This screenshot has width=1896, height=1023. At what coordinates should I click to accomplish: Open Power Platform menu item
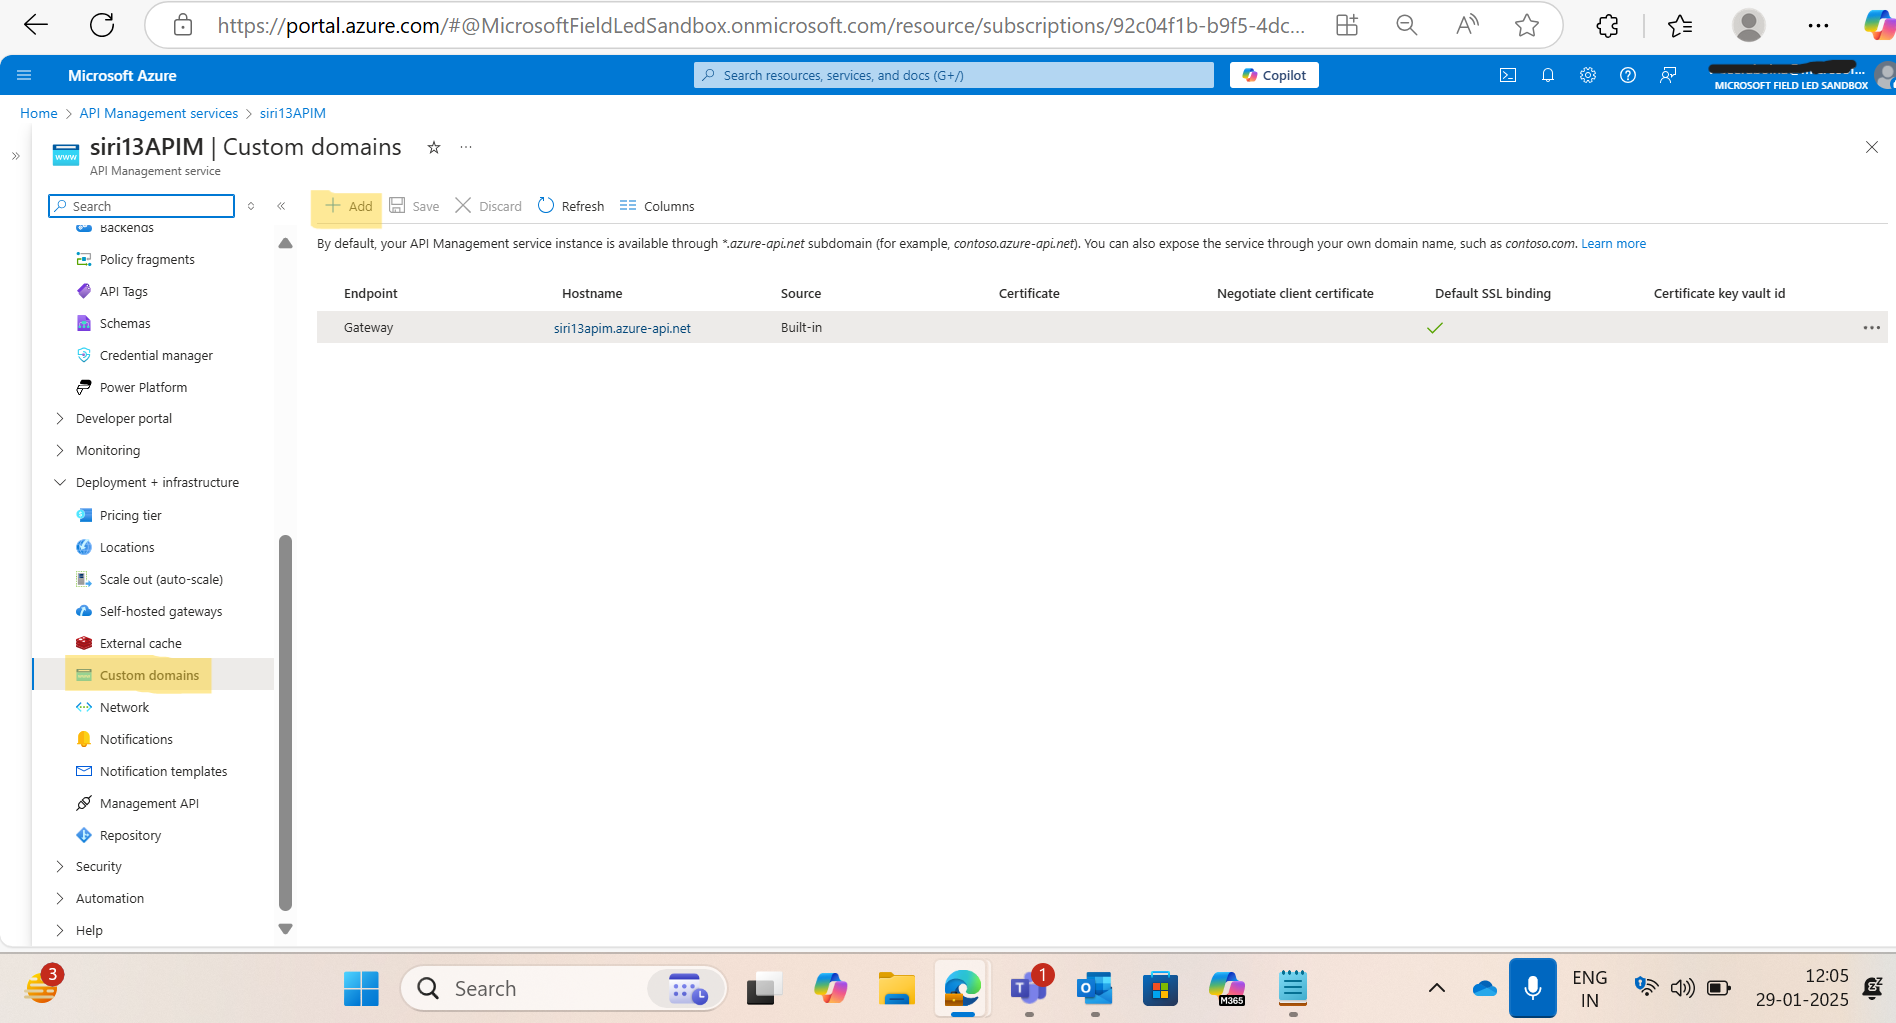click(x=143, y=387)
